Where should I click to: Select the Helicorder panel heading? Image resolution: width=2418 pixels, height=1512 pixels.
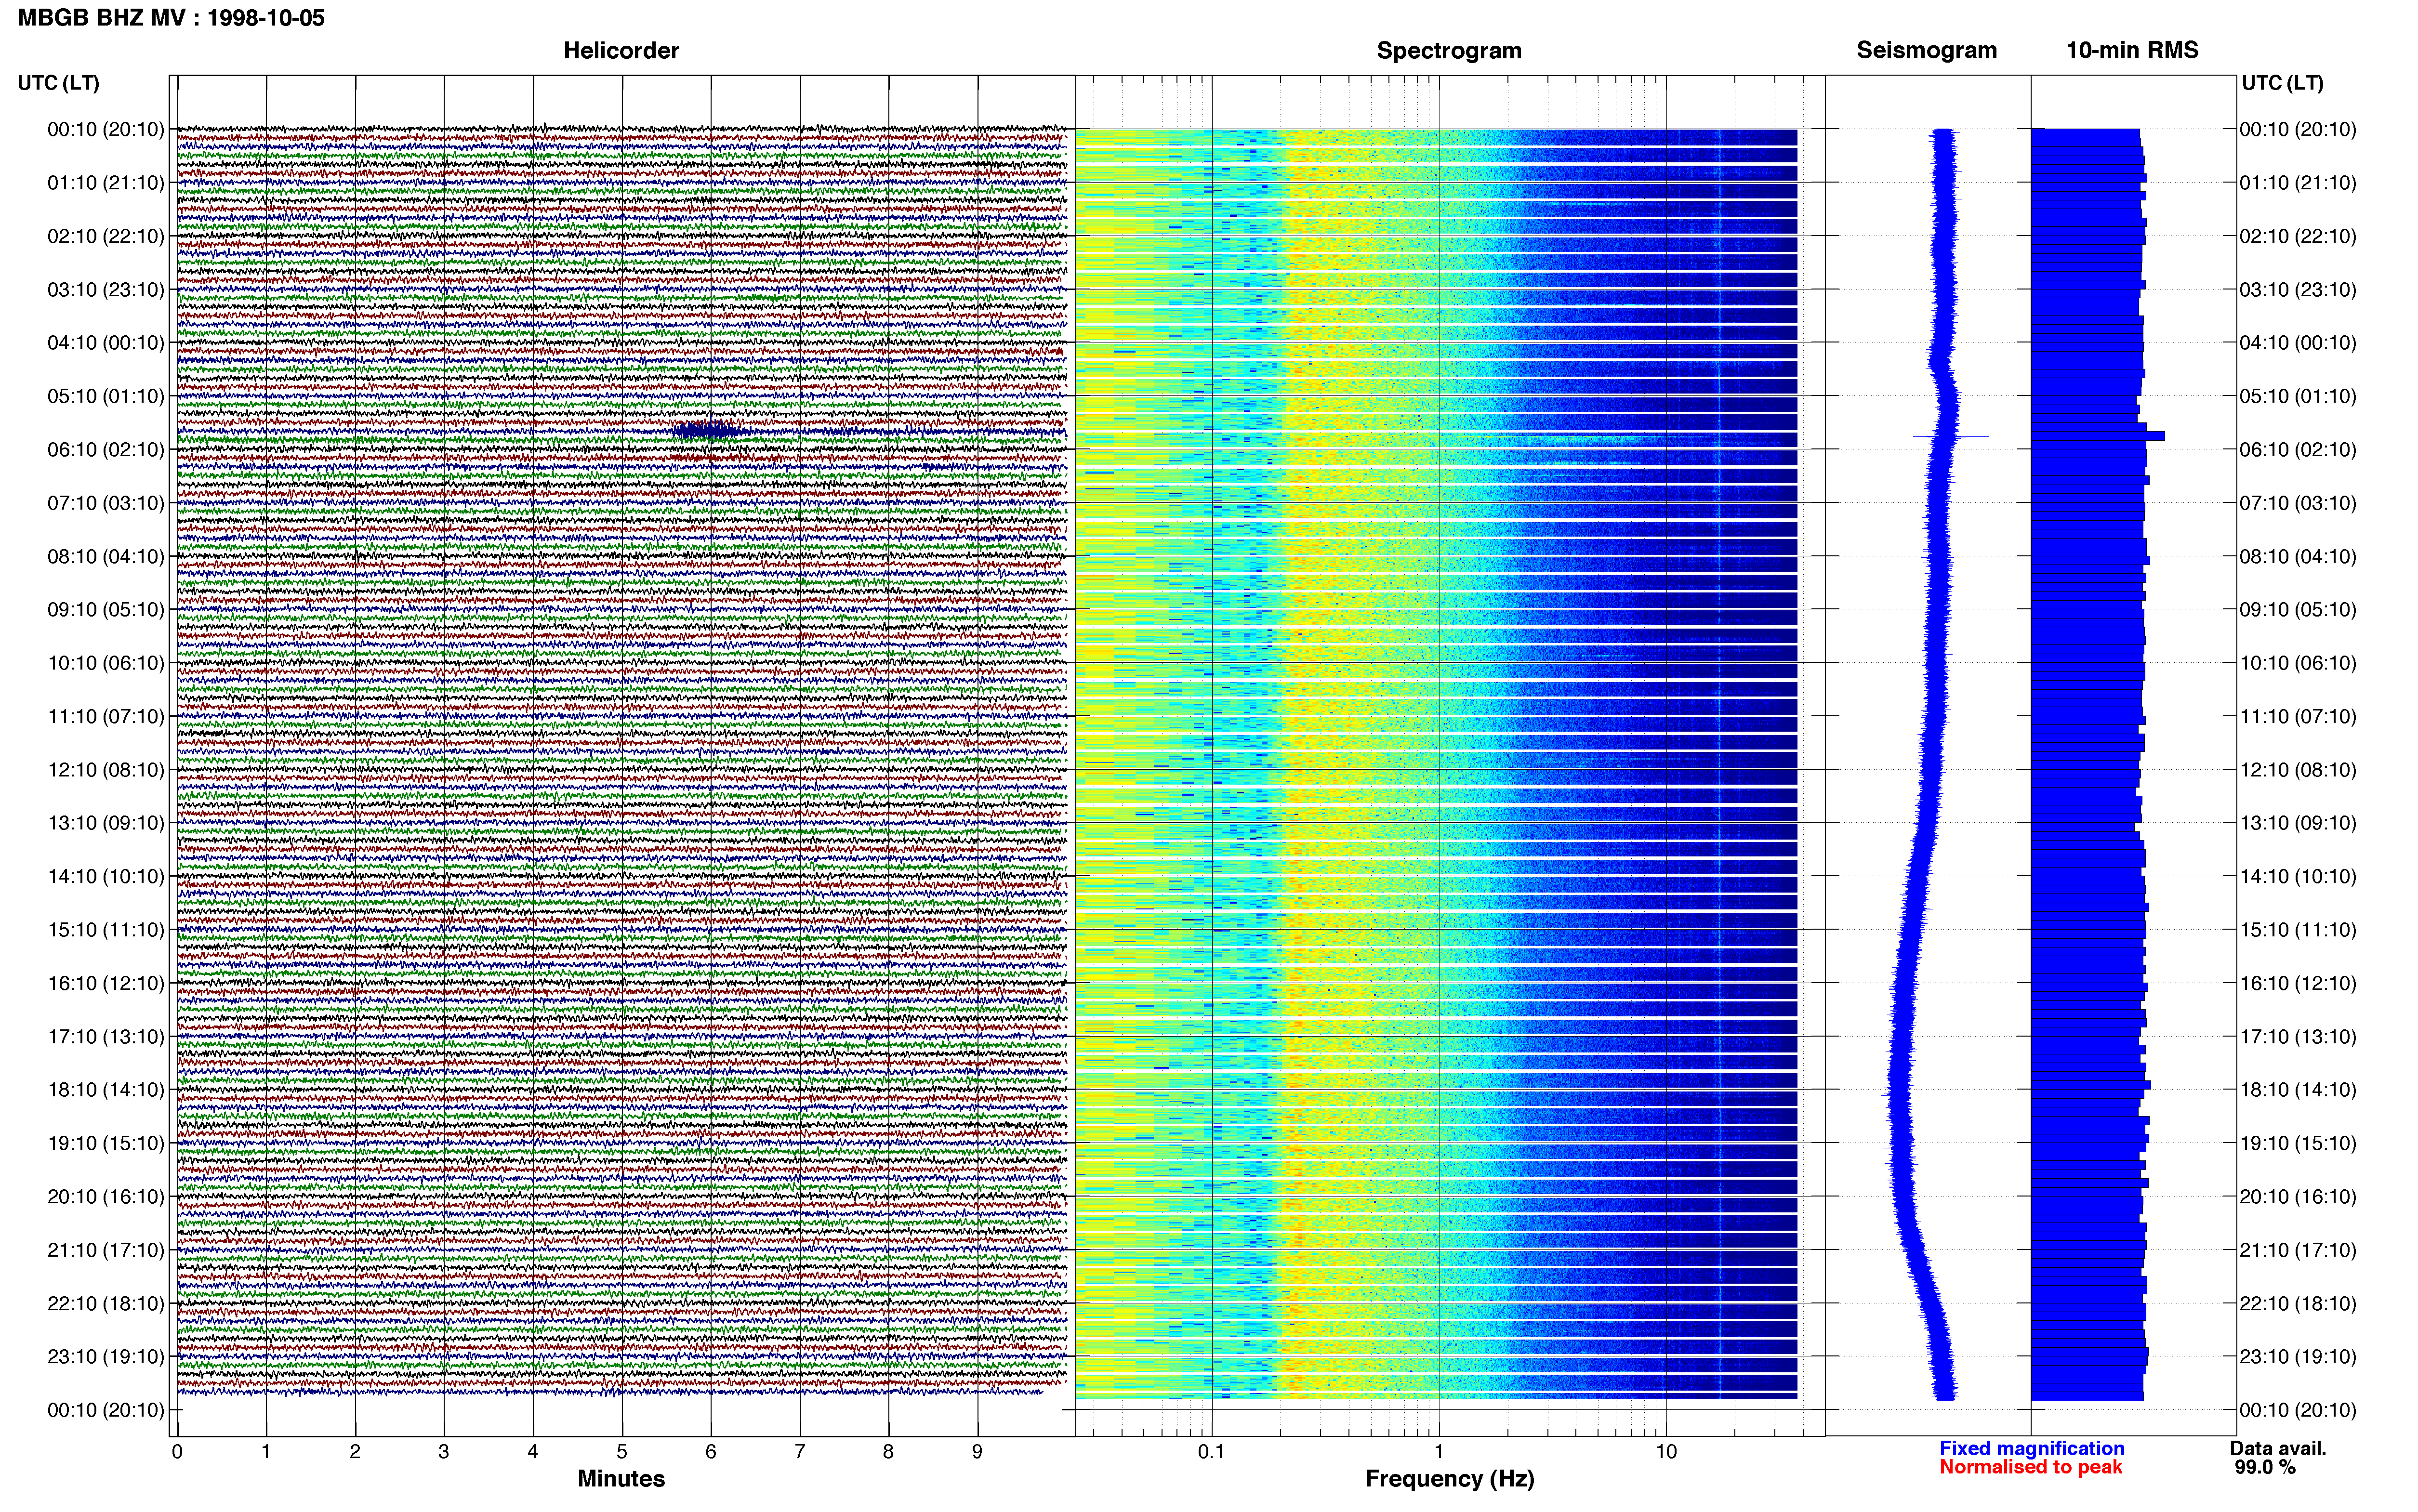[x=621, y=50]
